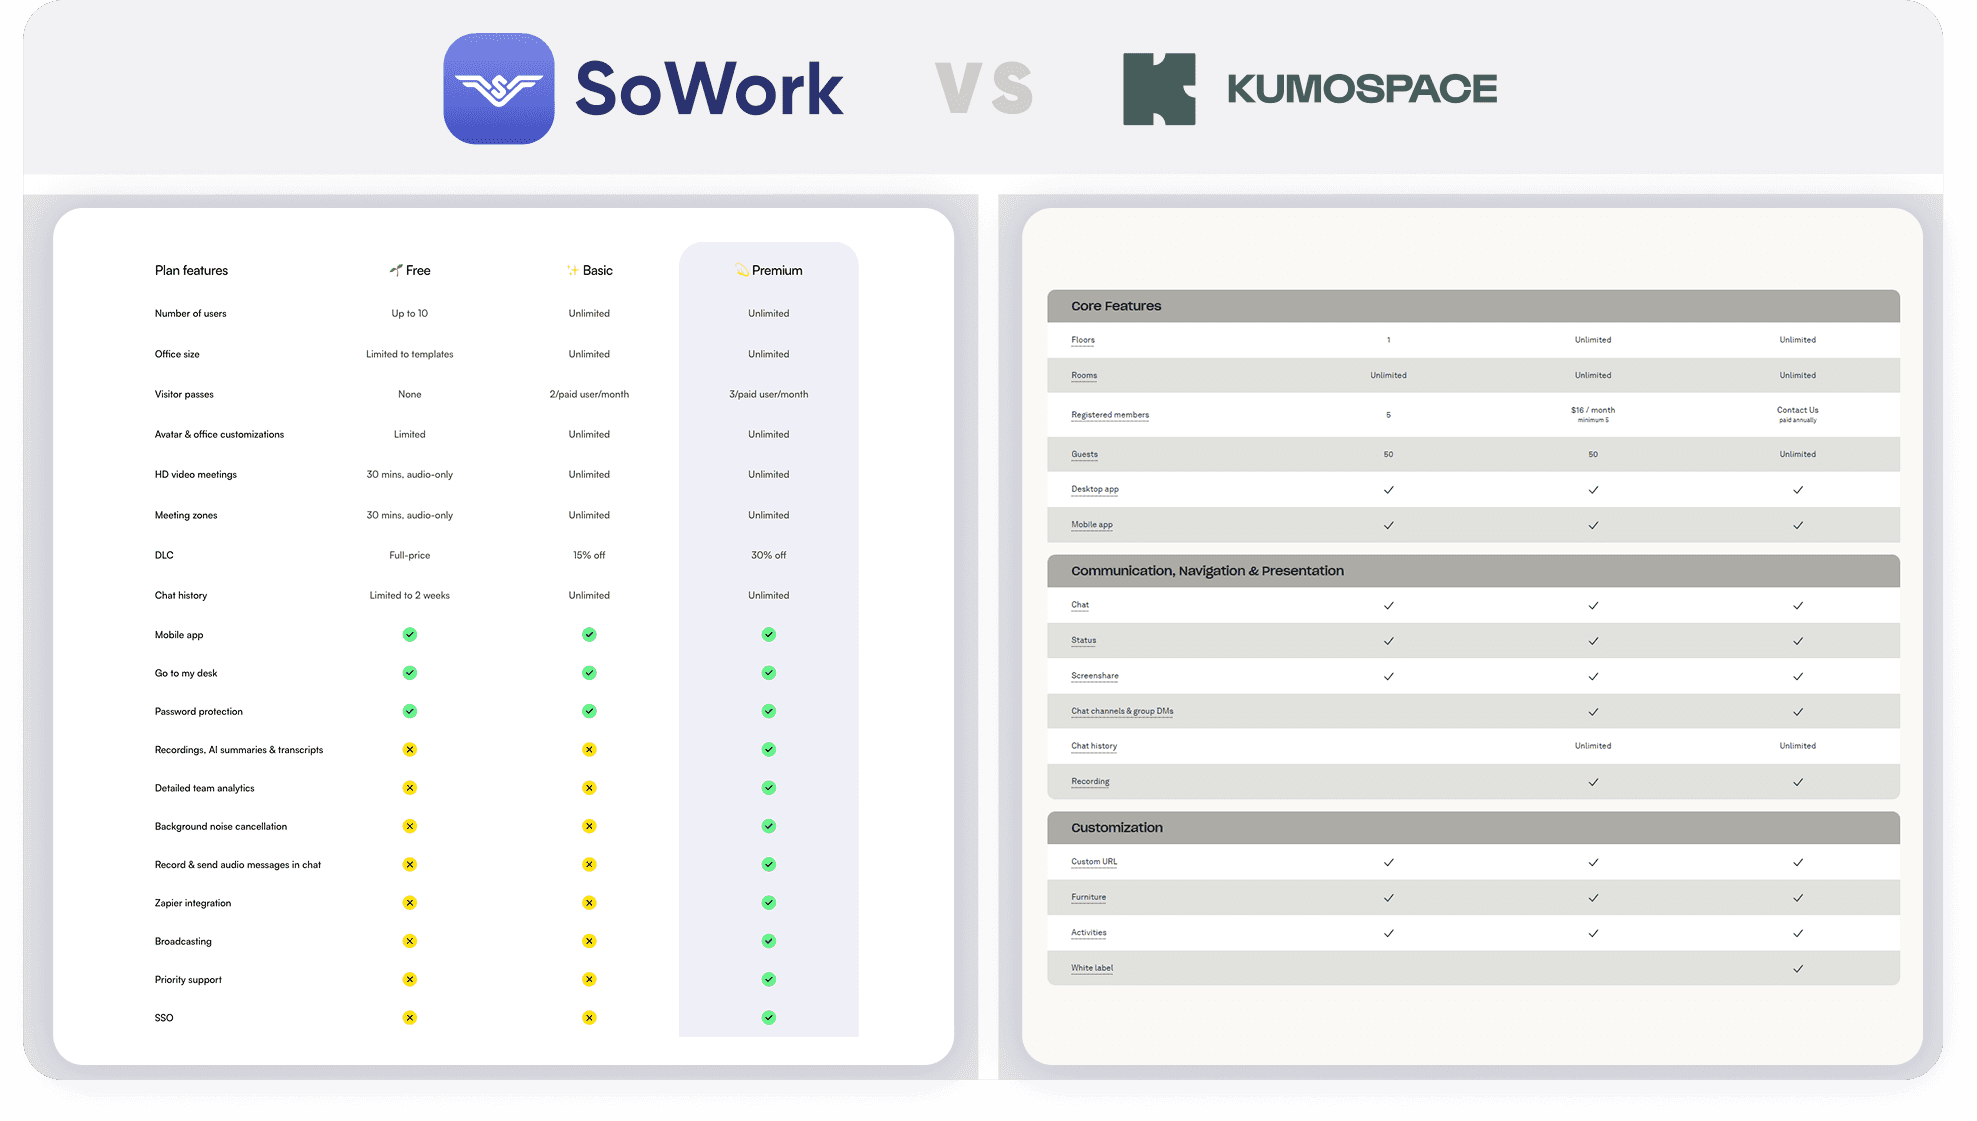Click the Kumospace "K" logo icon
The height and width of the screenshot is (1121, 1977).
[1160, 88]
